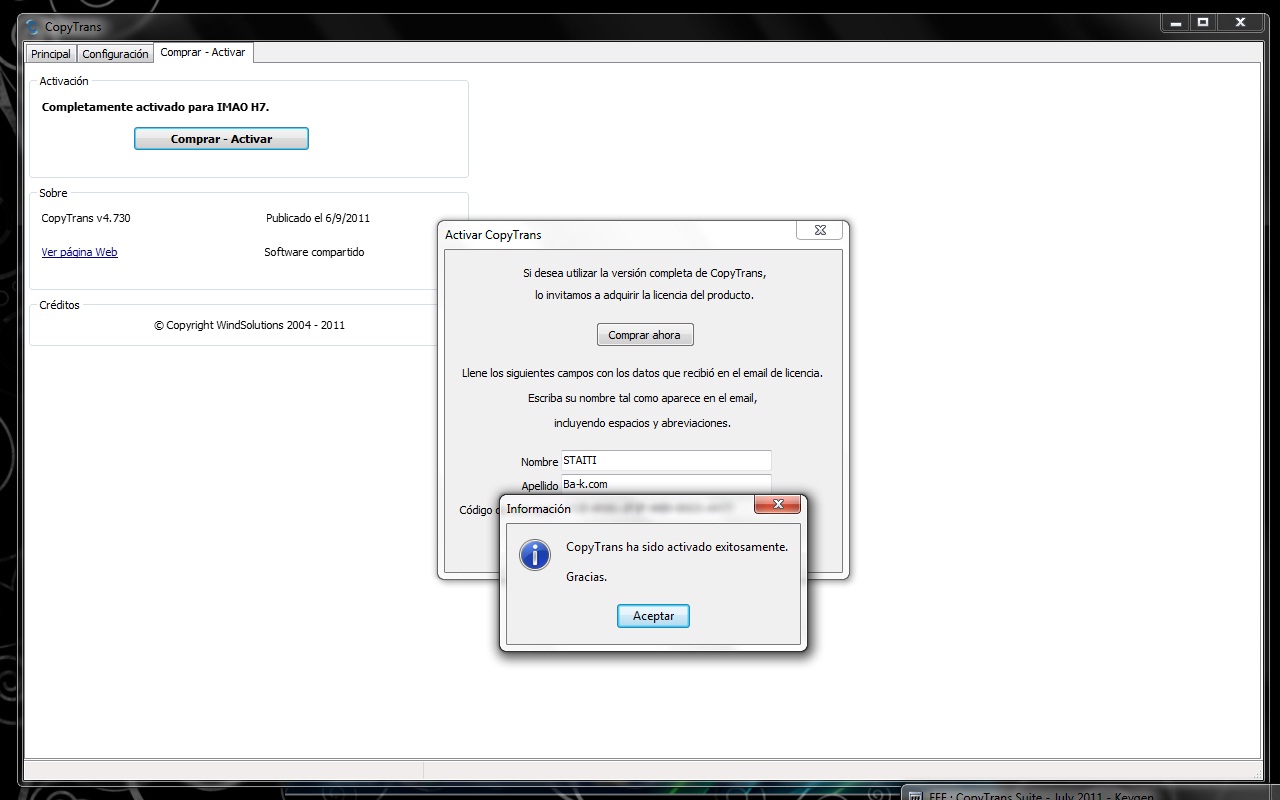Open the Configuración tab
Screen dimensions: 1280x800
(x=115, y=54)
